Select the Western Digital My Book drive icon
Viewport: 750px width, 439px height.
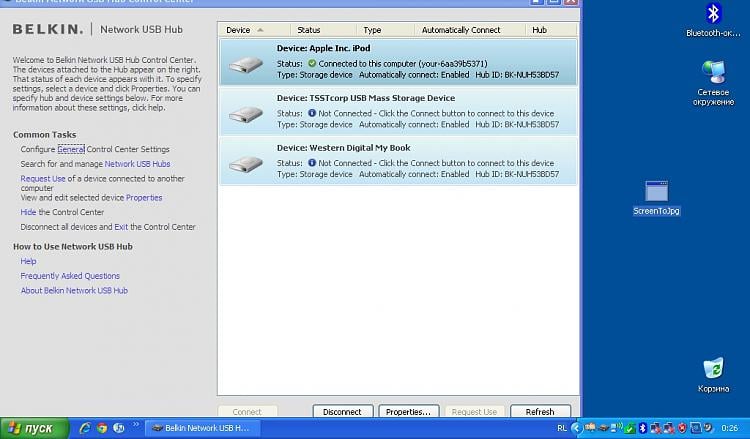coord(245,164)
